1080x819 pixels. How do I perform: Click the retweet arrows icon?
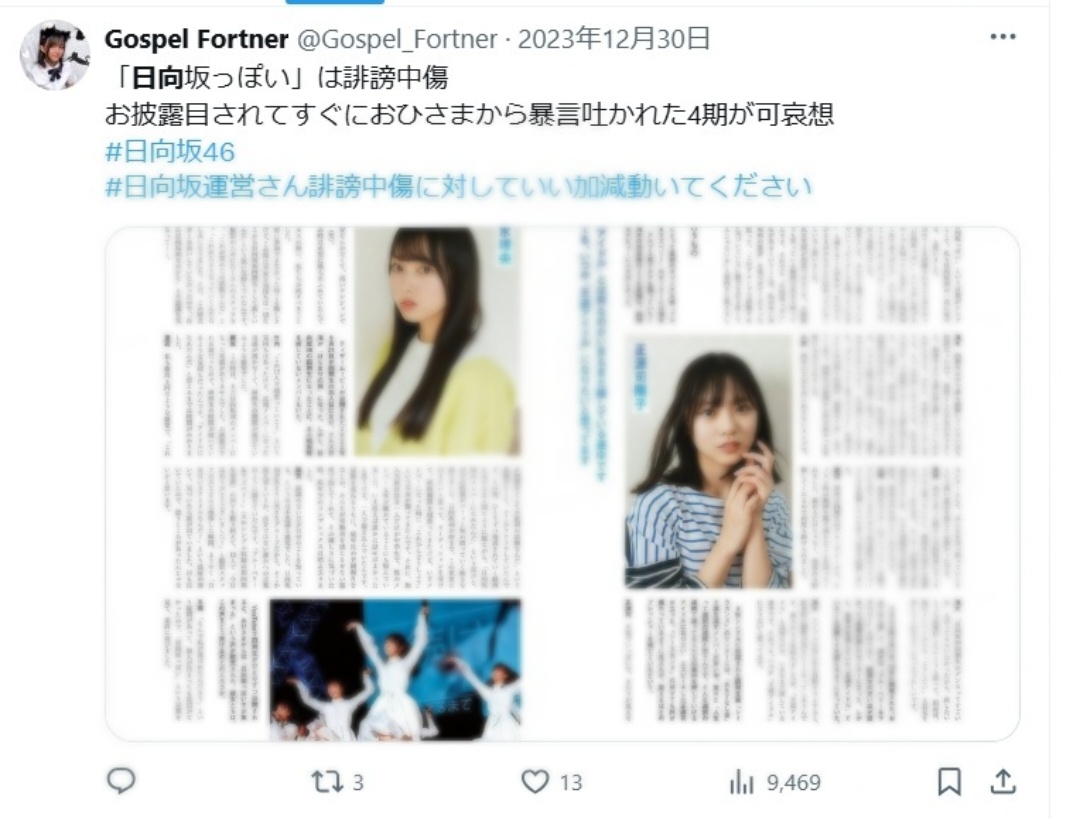coord(326,782)
